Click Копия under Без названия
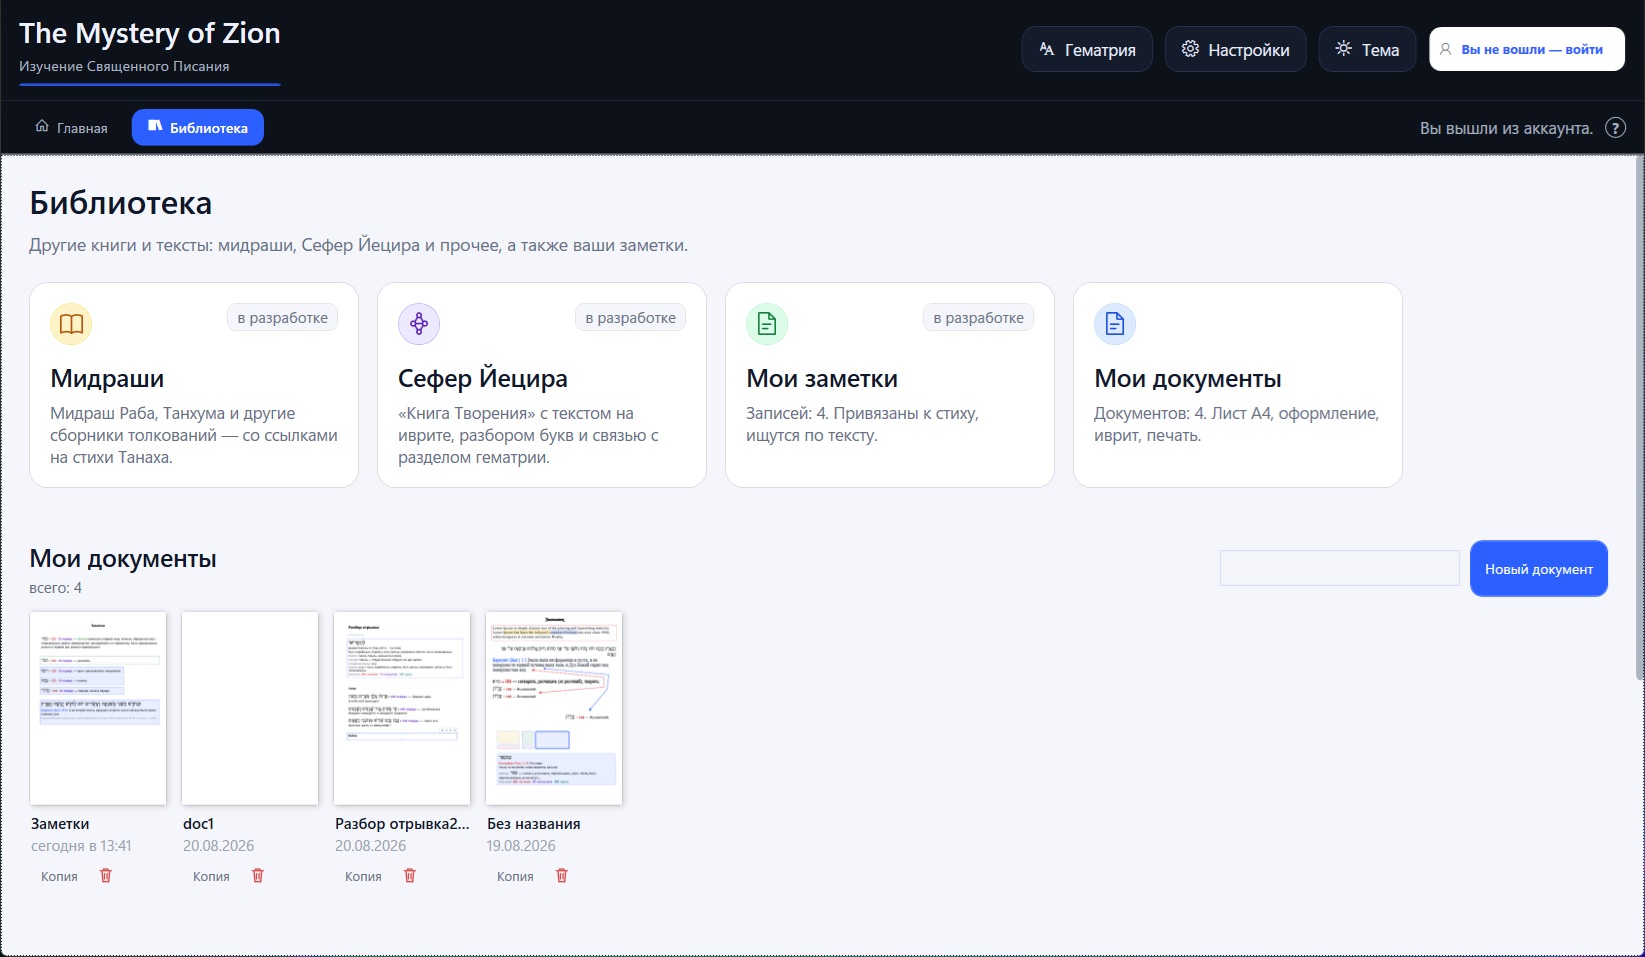 [x=515, y=876]
